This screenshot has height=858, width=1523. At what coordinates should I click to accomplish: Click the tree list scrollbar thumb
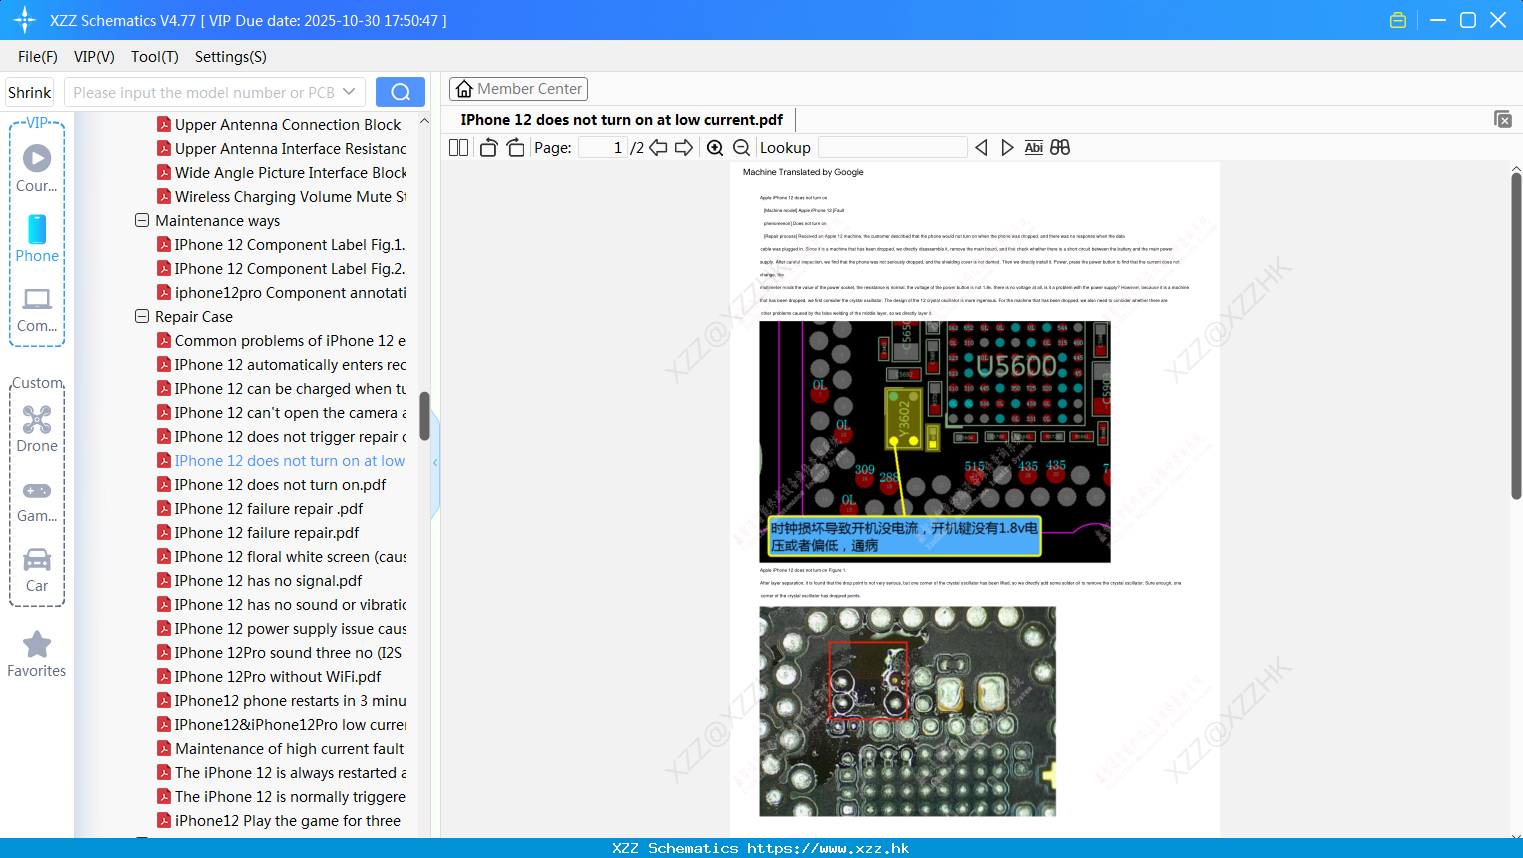[424, 416]
